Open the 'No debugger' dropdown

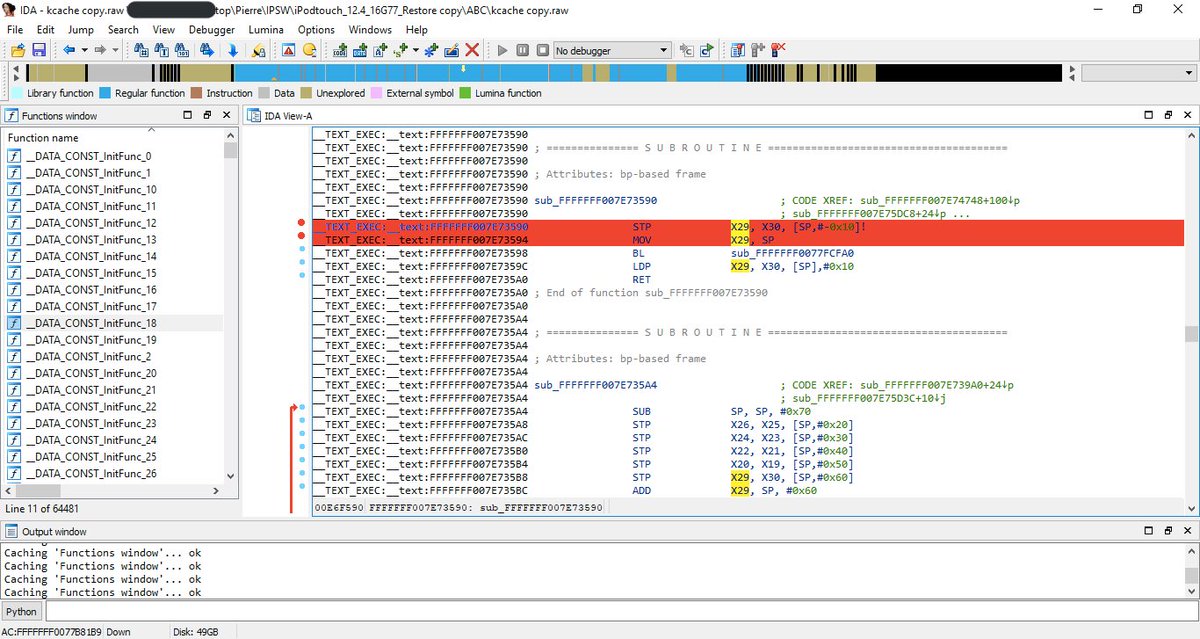coord(611,50)
